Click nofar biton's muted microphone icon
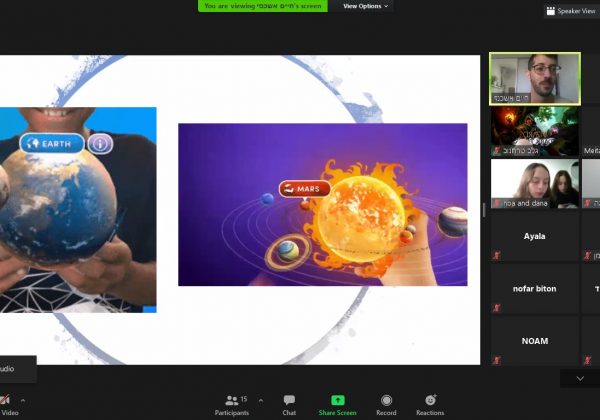 click(497, 308)
